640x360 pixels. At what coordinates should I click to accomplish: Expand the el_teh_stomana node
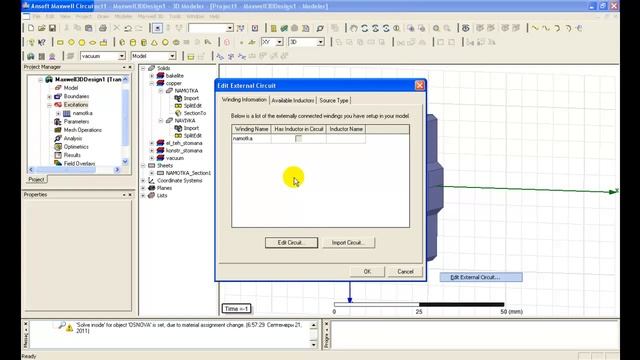152,143
